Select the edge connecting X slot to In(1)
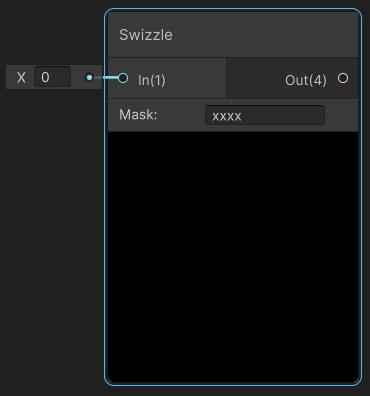 106,78
